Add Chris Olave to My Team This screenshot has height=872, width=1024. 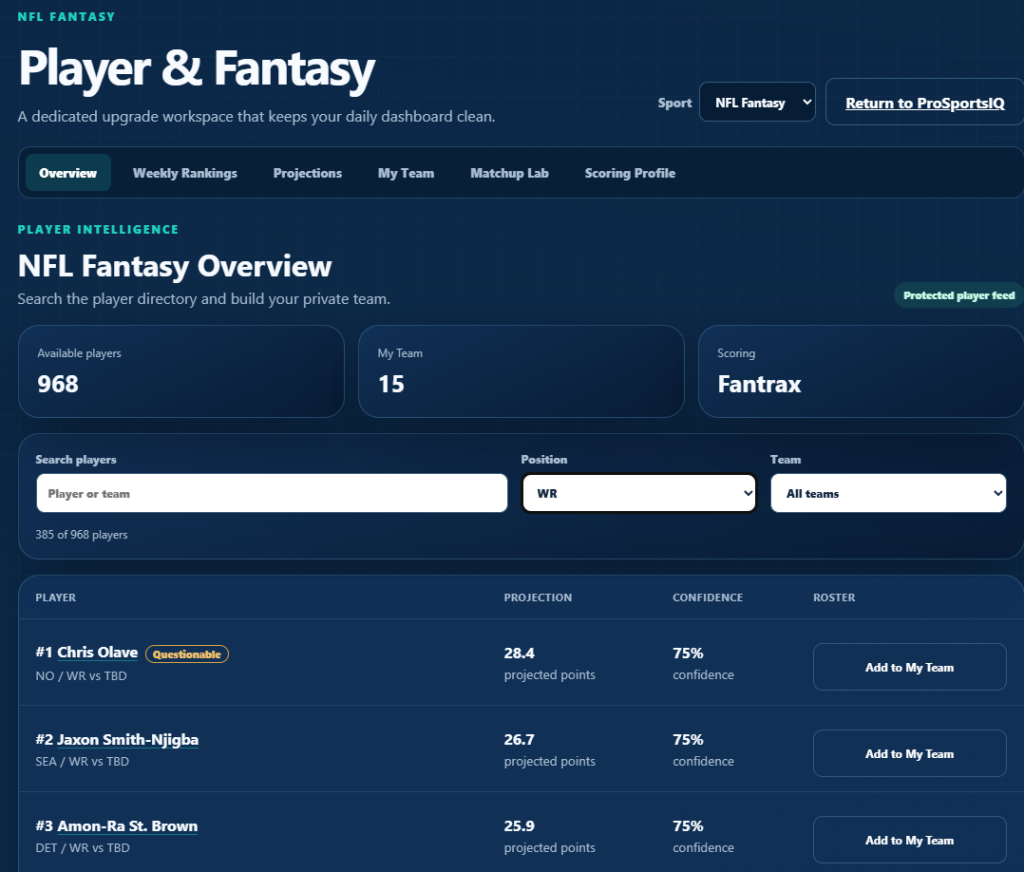coord(910,667)
